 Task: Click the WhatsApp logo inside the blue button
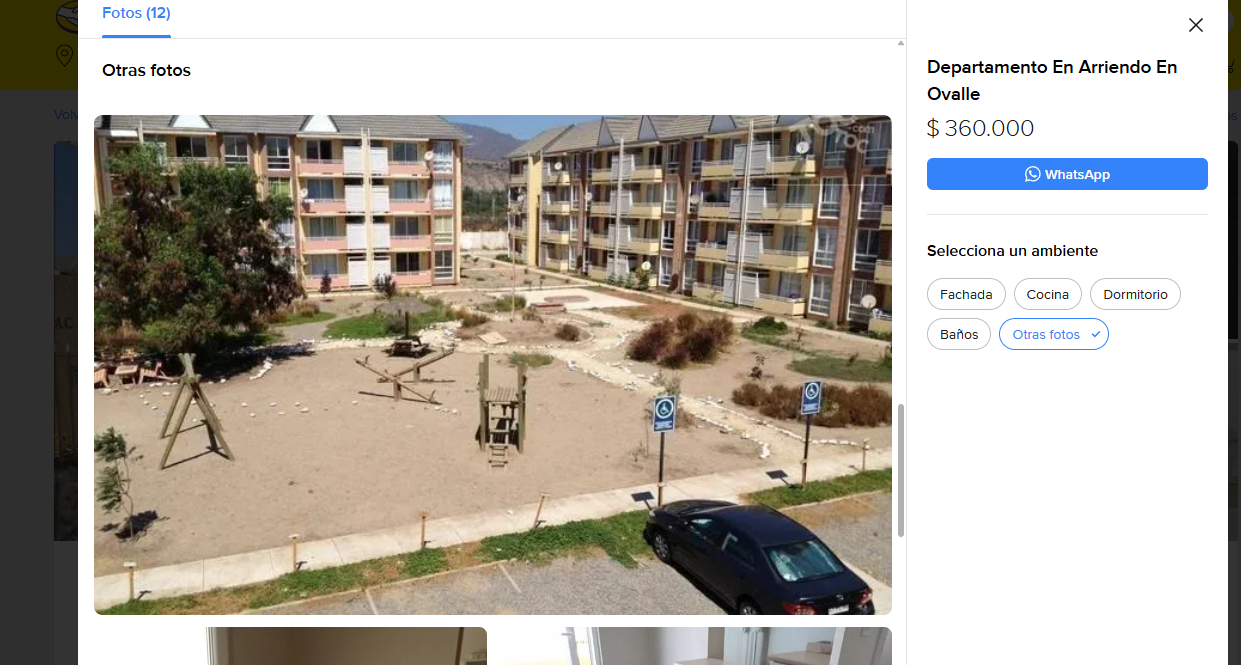click(x=1033, y=174)
